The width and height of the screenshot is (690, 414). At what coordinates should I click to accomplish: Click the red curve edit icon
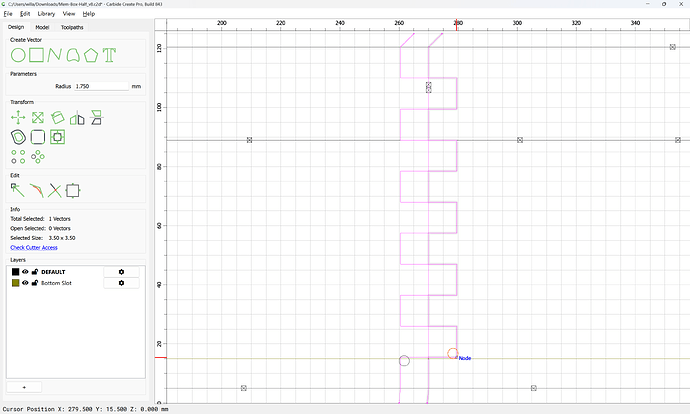(x=37, y=191)
